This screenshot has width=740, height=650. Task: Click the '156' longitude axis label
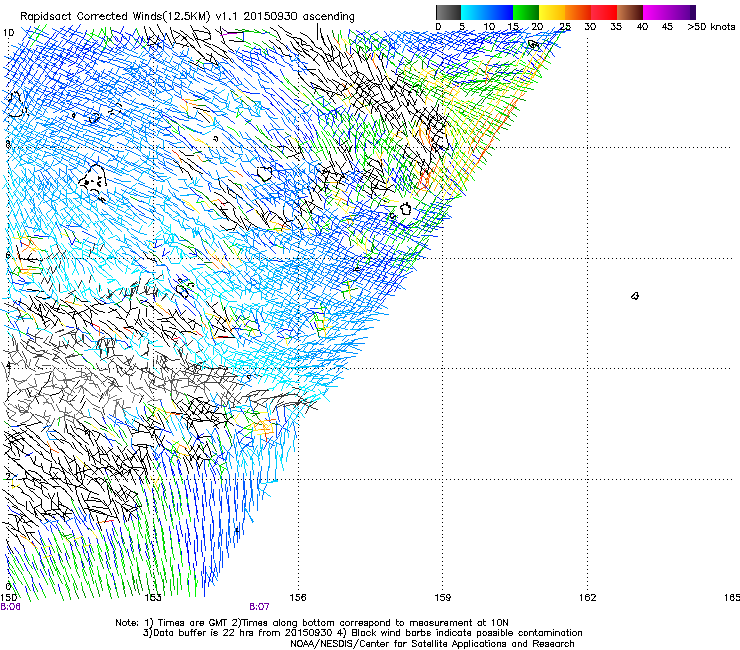pos(298,598)
